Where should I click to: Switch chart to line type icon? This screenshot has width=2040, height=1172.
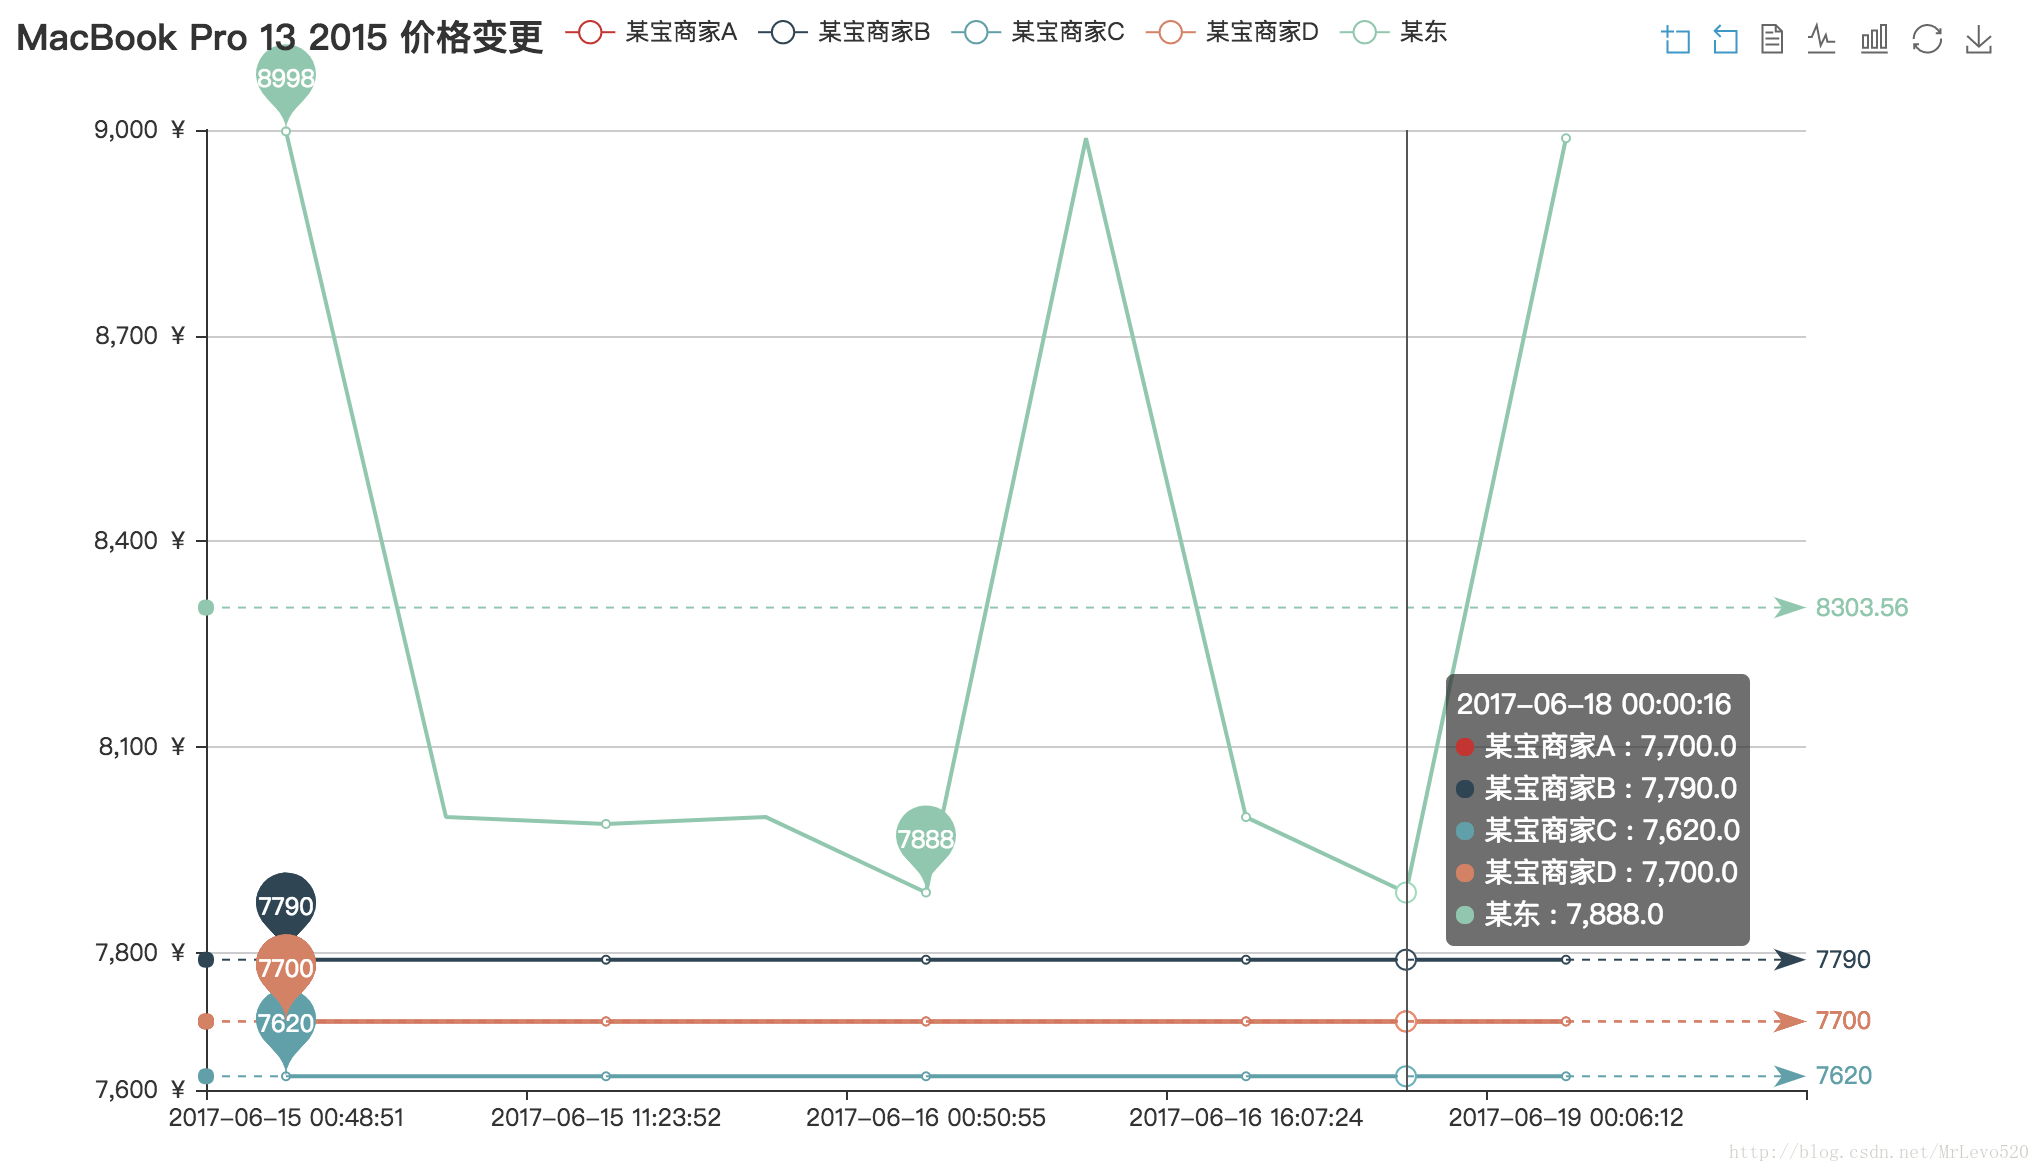click(x=1822, y=40)
